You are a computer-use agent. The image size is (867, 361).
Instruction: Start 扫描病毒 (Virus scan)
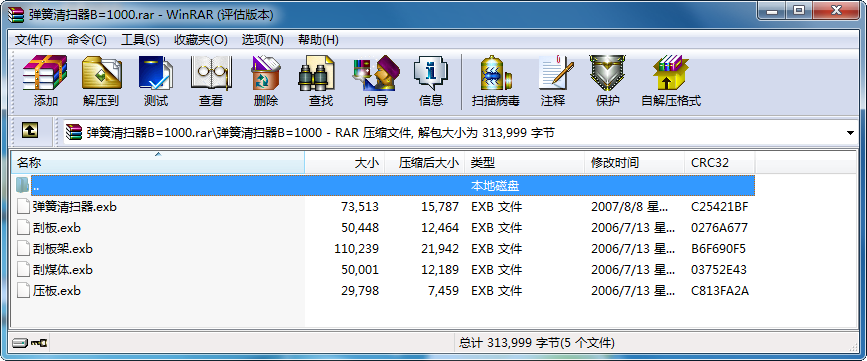click(x=495, y=73)
